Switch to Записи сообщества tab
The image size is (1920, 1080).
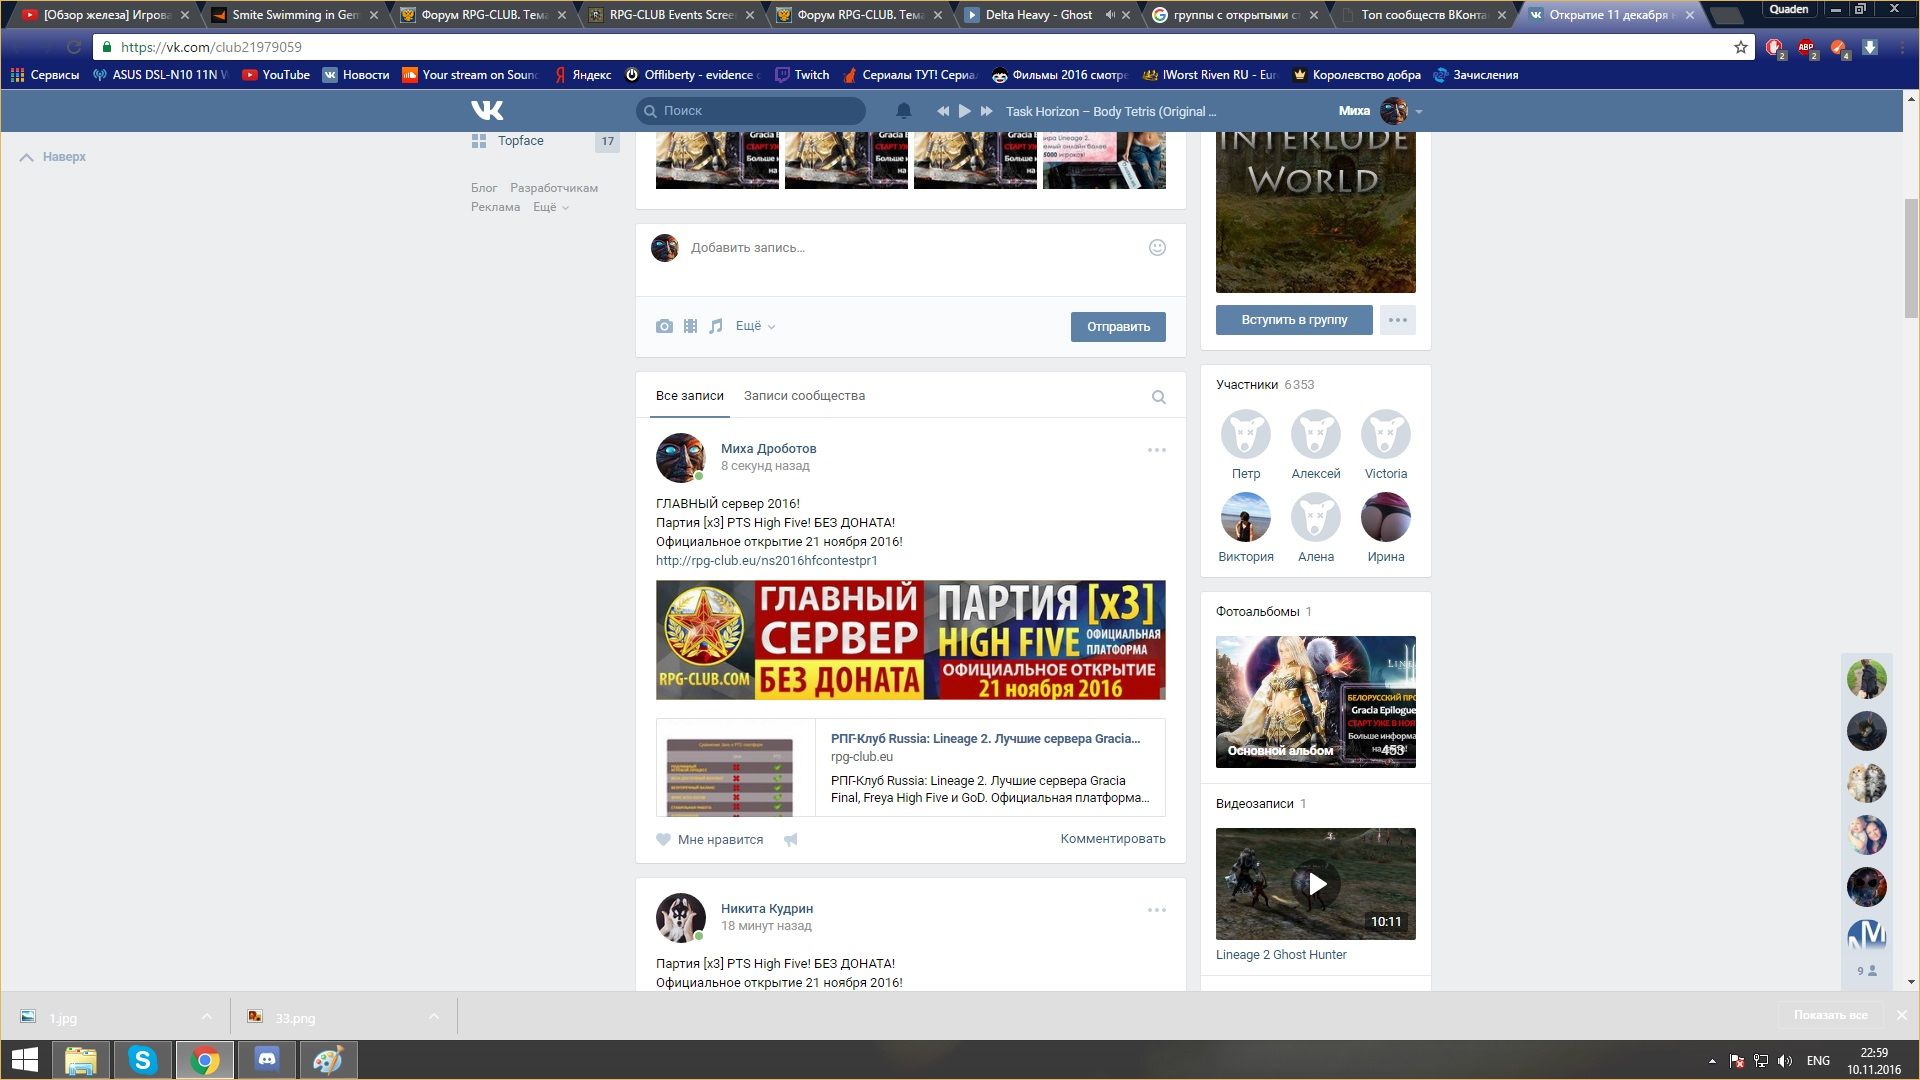(804, 396)
